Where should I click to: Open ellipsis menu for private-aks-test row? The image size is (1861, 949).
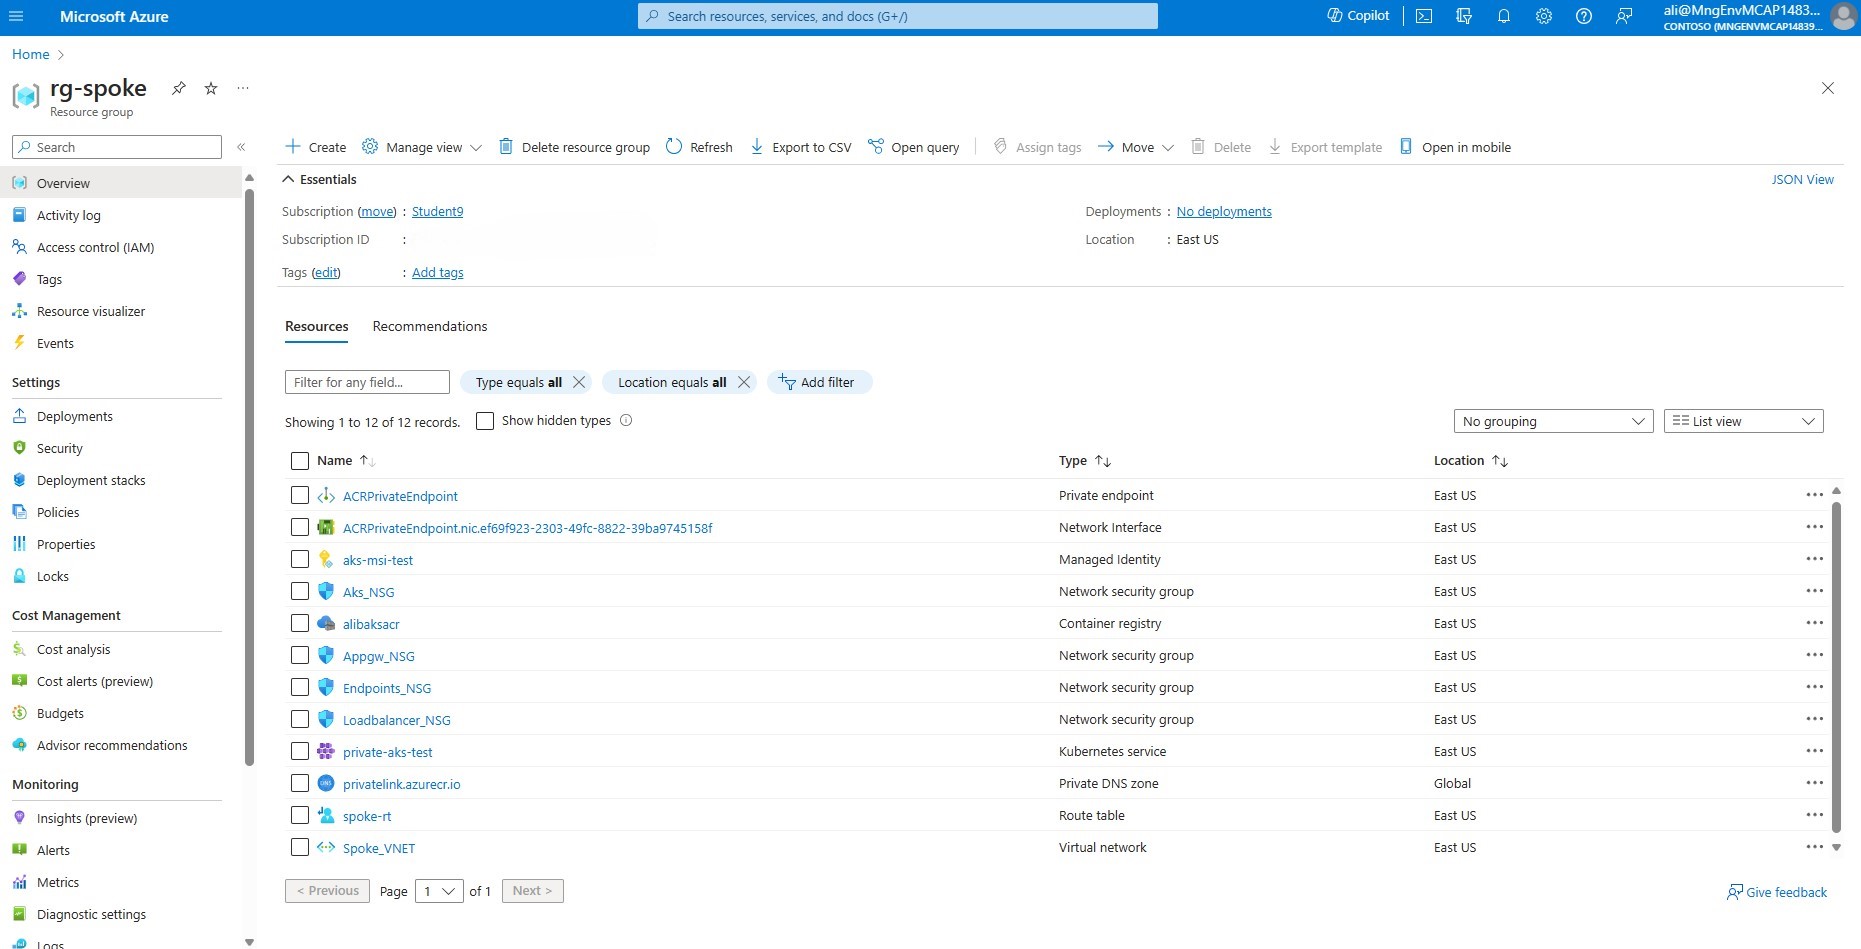pyautogui.click(x=1815, y=751)
